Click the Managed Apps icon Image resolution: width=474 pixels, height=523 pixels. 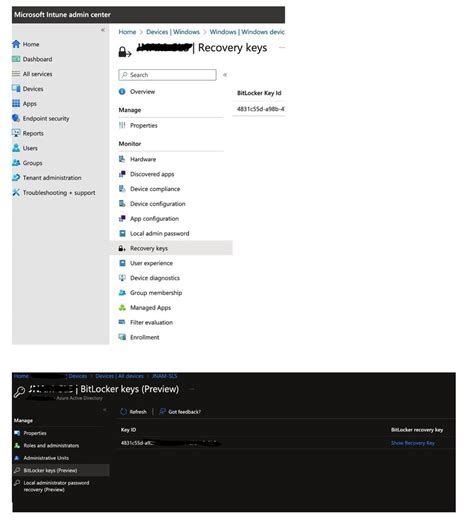(122, 308)
